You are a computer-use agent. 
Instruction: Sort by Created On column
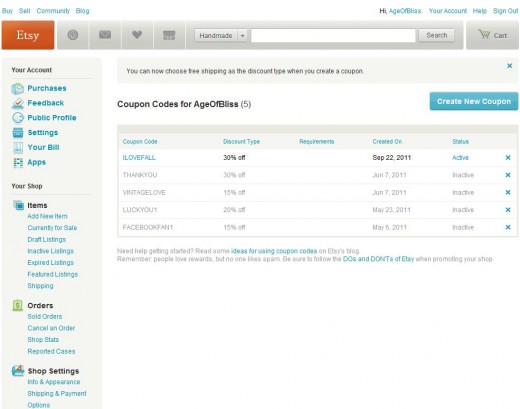(387, 142)
